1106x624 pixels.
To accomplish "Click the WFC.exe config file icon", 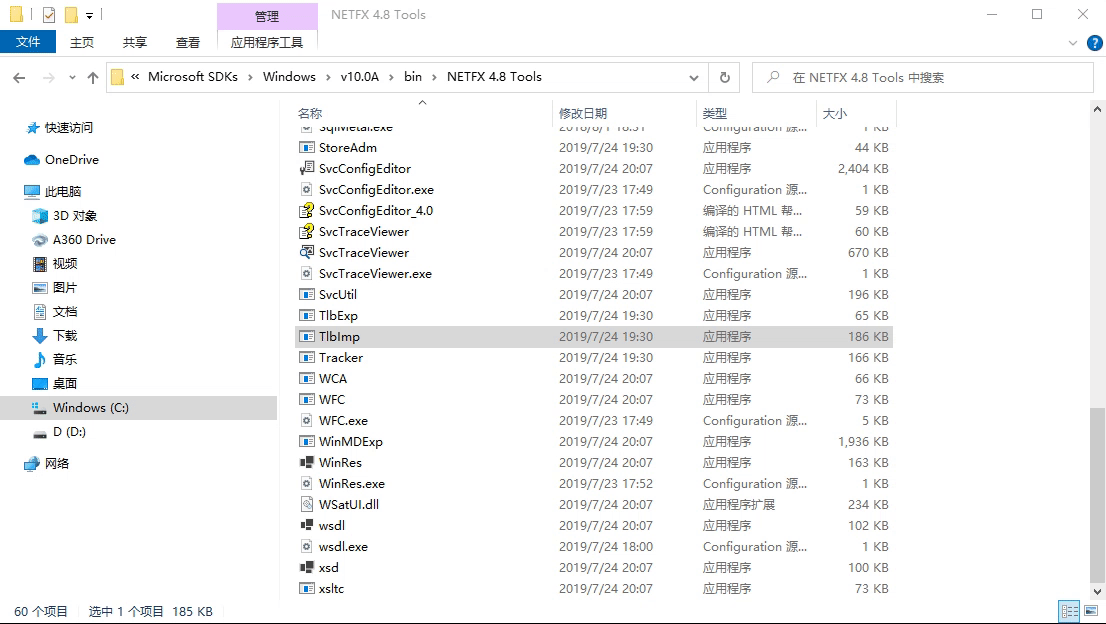I will [x=307, y=420].
